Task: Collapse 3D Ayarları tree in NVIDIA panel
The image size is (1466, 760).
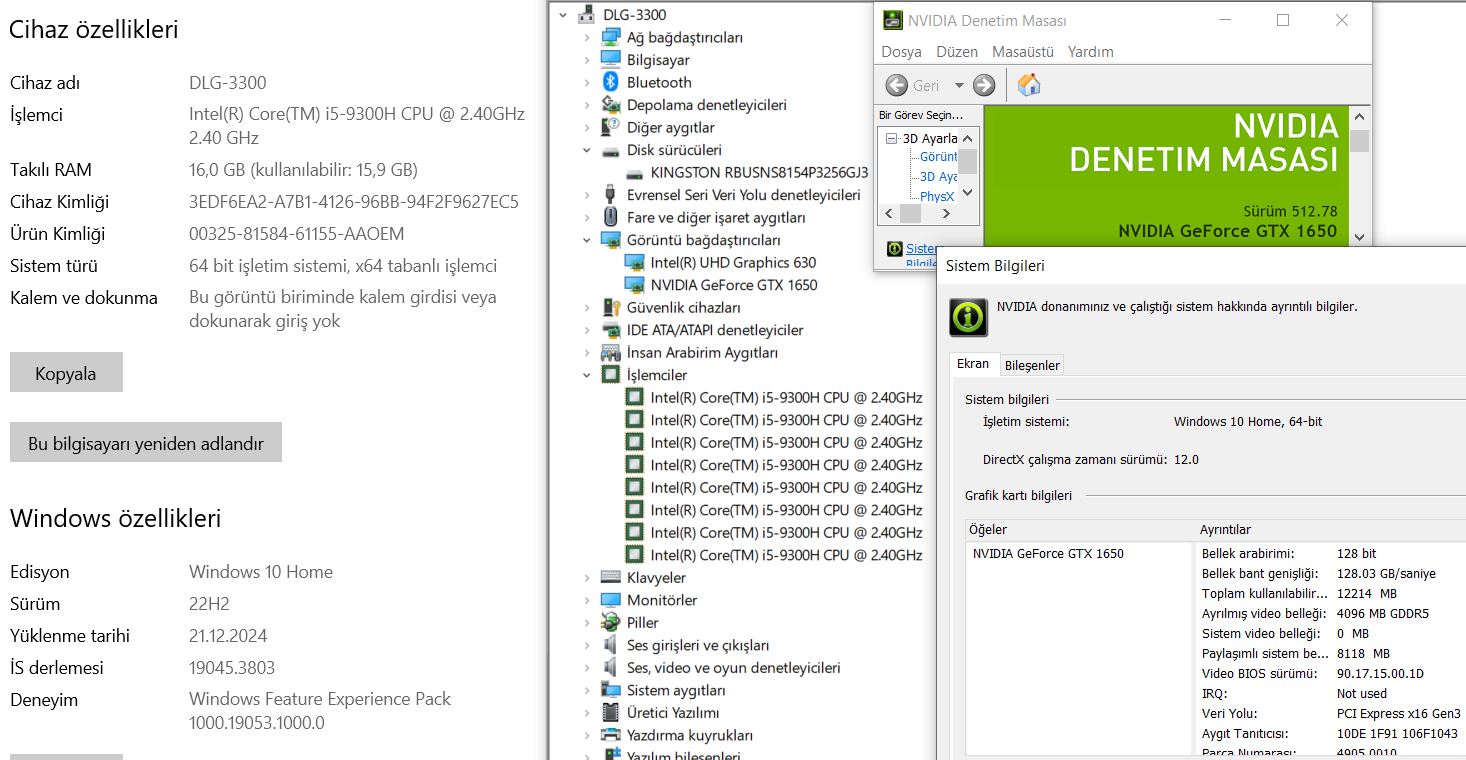Action: click(x=892, y=138)
